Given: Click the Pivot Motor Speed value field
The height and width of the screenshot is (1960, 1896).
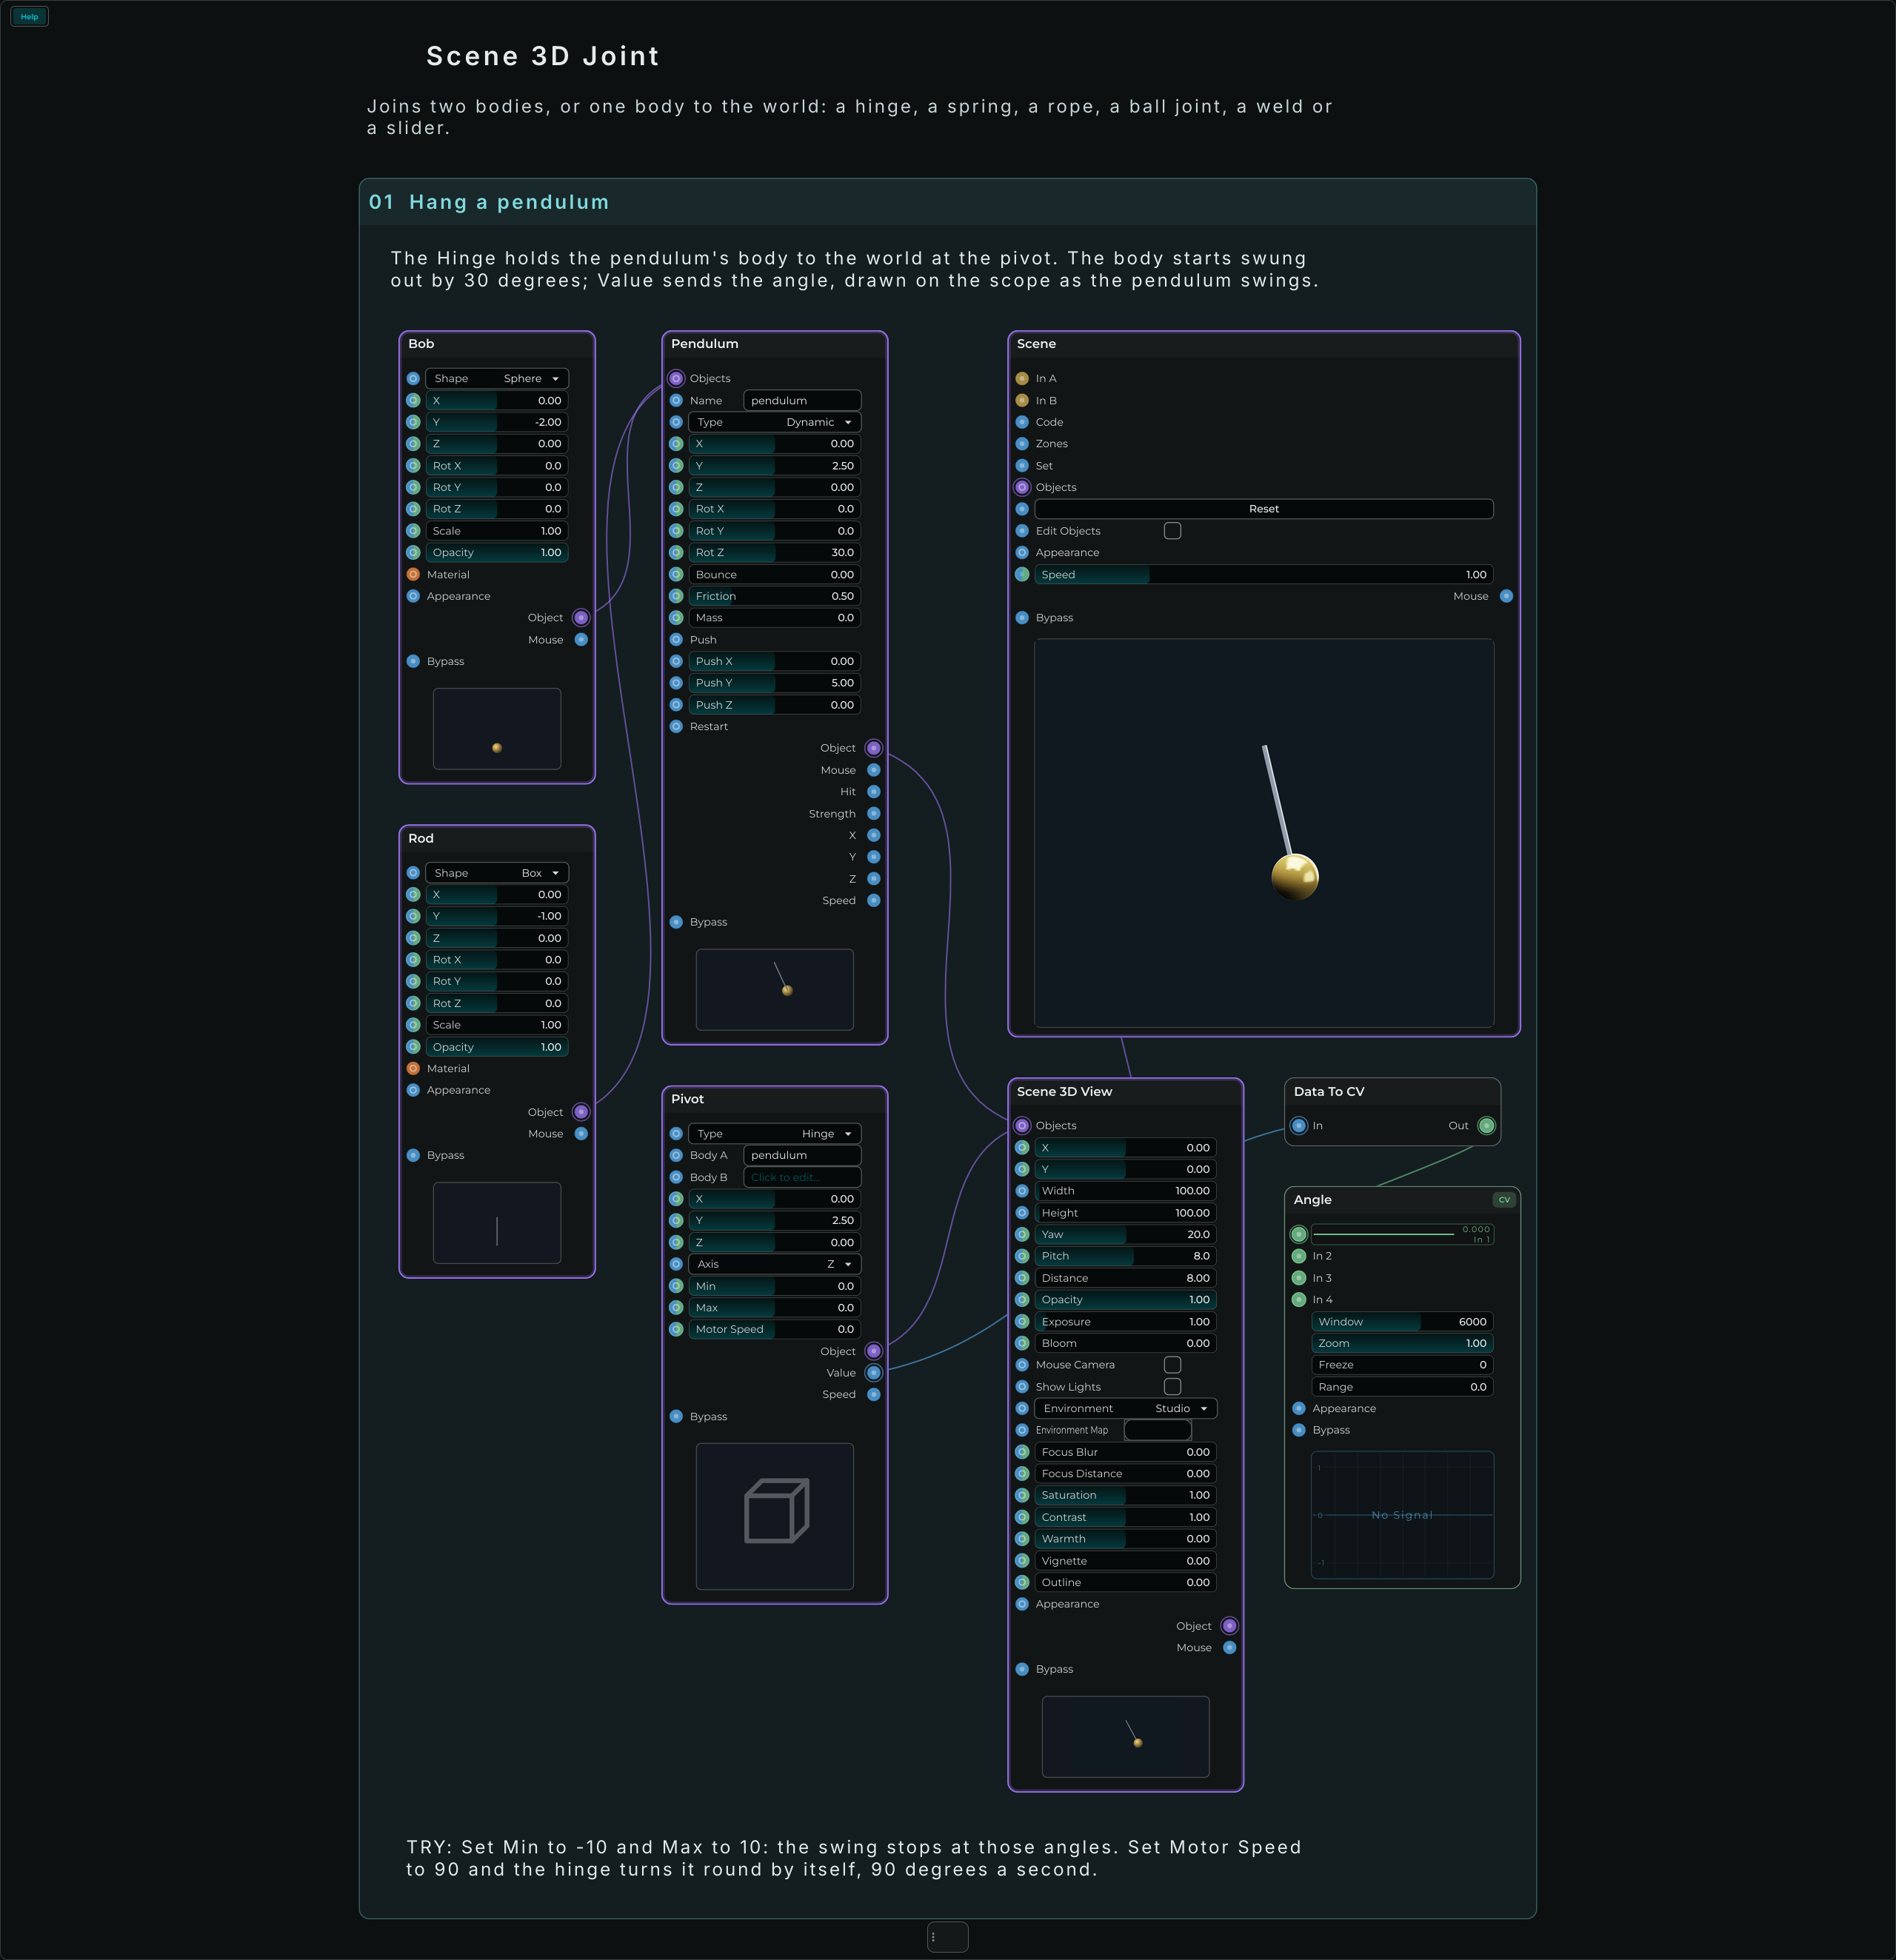Looking at the screenshot, I should point(775,1330).
